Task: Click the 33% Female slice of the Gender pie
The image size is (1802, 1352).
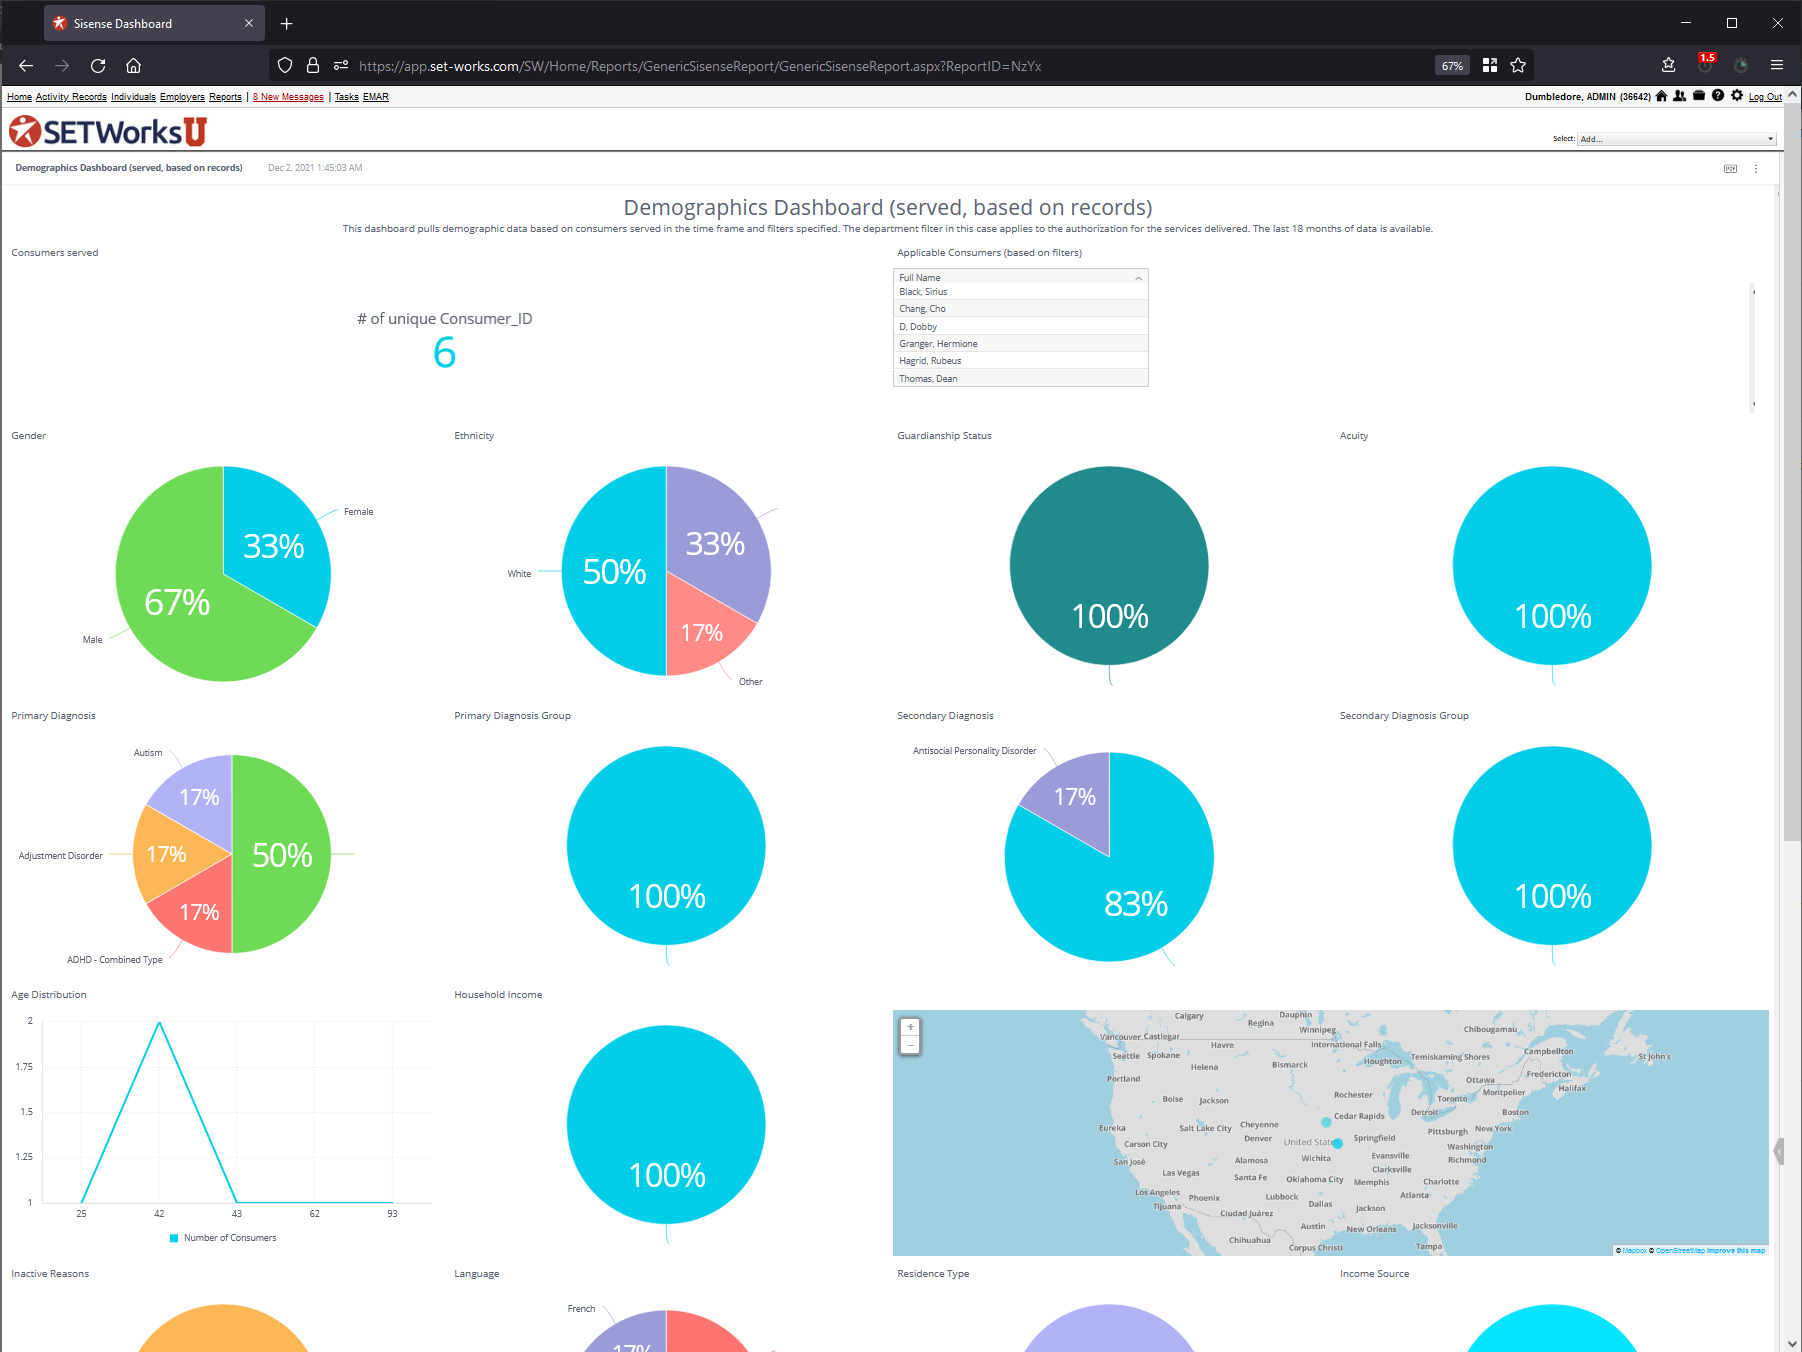Action: (275, 545)
